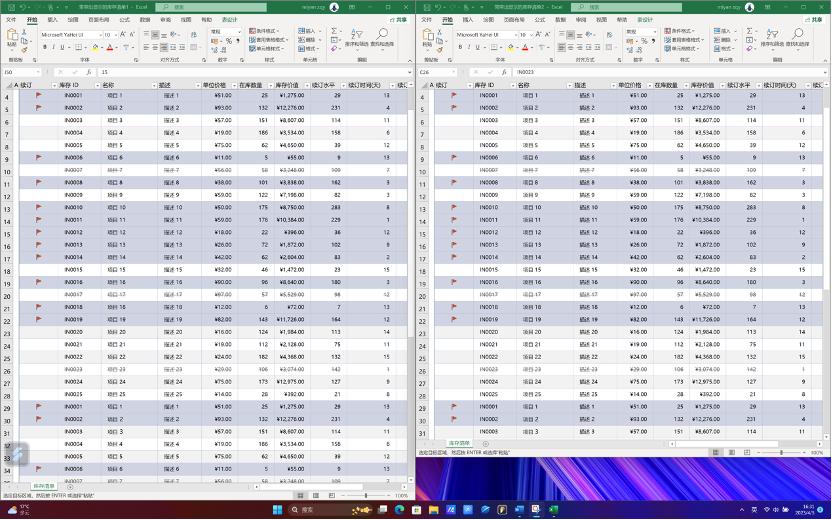This screenshot has height=520, width=832.
Task: Open File Explorer from taskbar
Action: pos(434,510)
